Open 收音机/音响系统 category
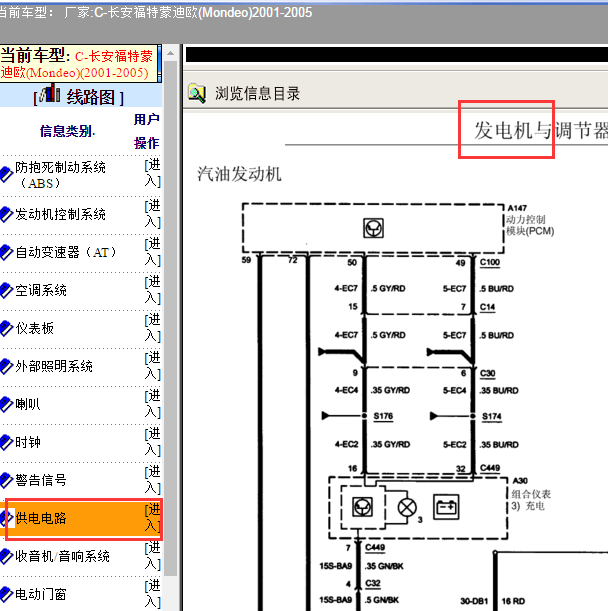 click(62, 556)
